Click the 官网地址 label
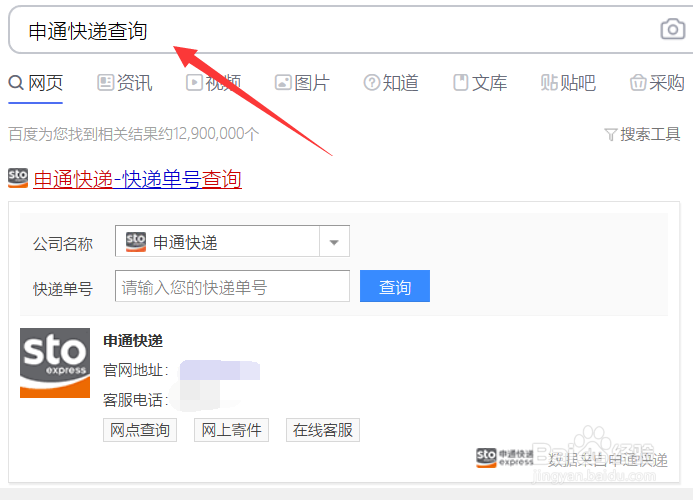This screenshot has width=693, height=500. pyautogui.click(x=136, y=370)
